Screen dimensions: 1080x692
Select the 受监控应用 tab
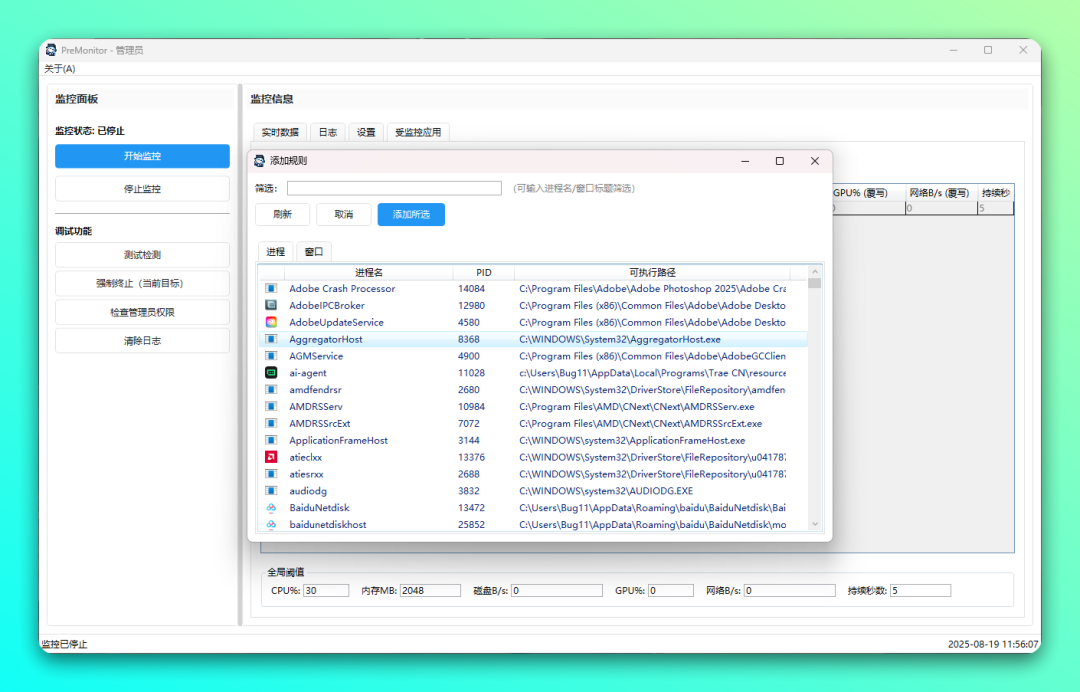click(x=418, y=132)
